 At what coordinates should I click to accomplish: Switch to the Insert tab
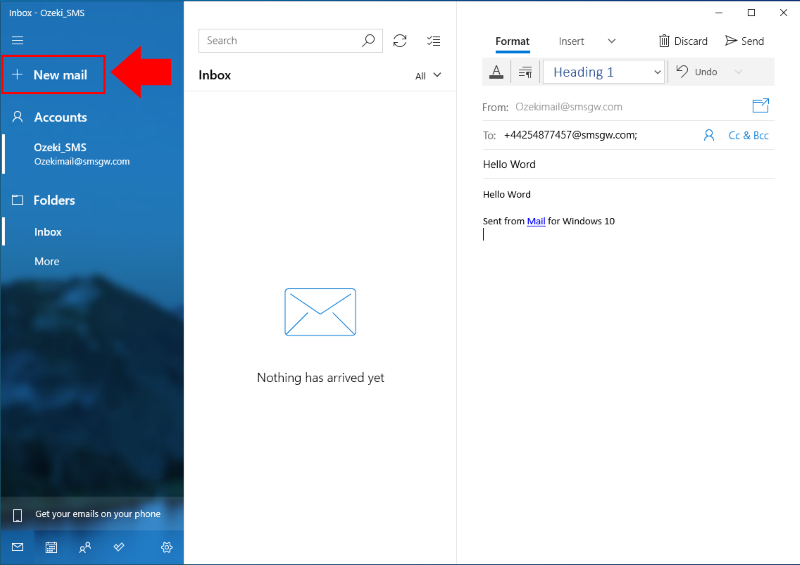click(571, 41)
